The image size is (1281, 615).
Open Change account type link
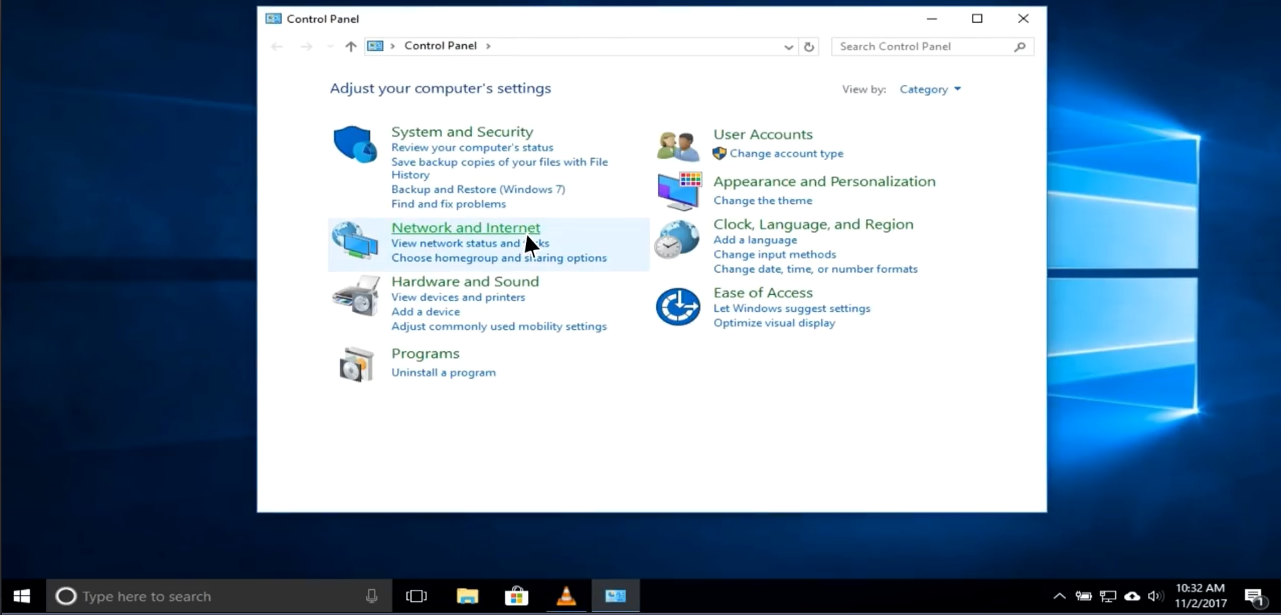tap(786, 154)
